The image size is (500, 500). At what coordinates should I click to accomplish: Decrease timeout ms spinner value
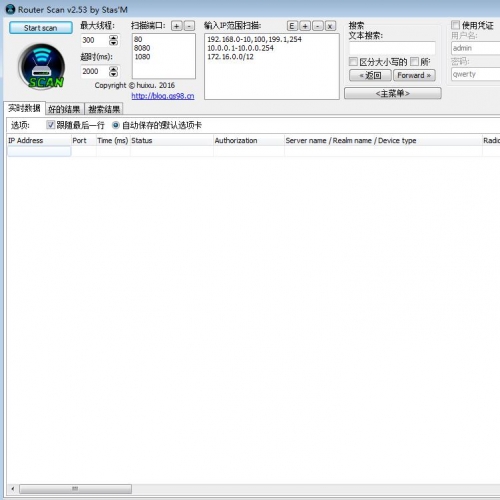pos(113,74)
